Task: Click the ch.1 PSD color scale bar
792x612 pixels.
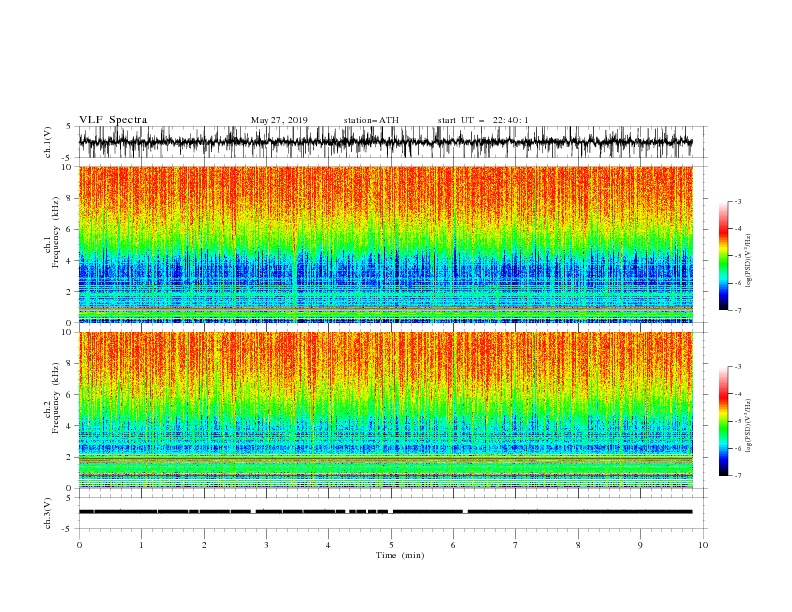Action: point(723,256)
